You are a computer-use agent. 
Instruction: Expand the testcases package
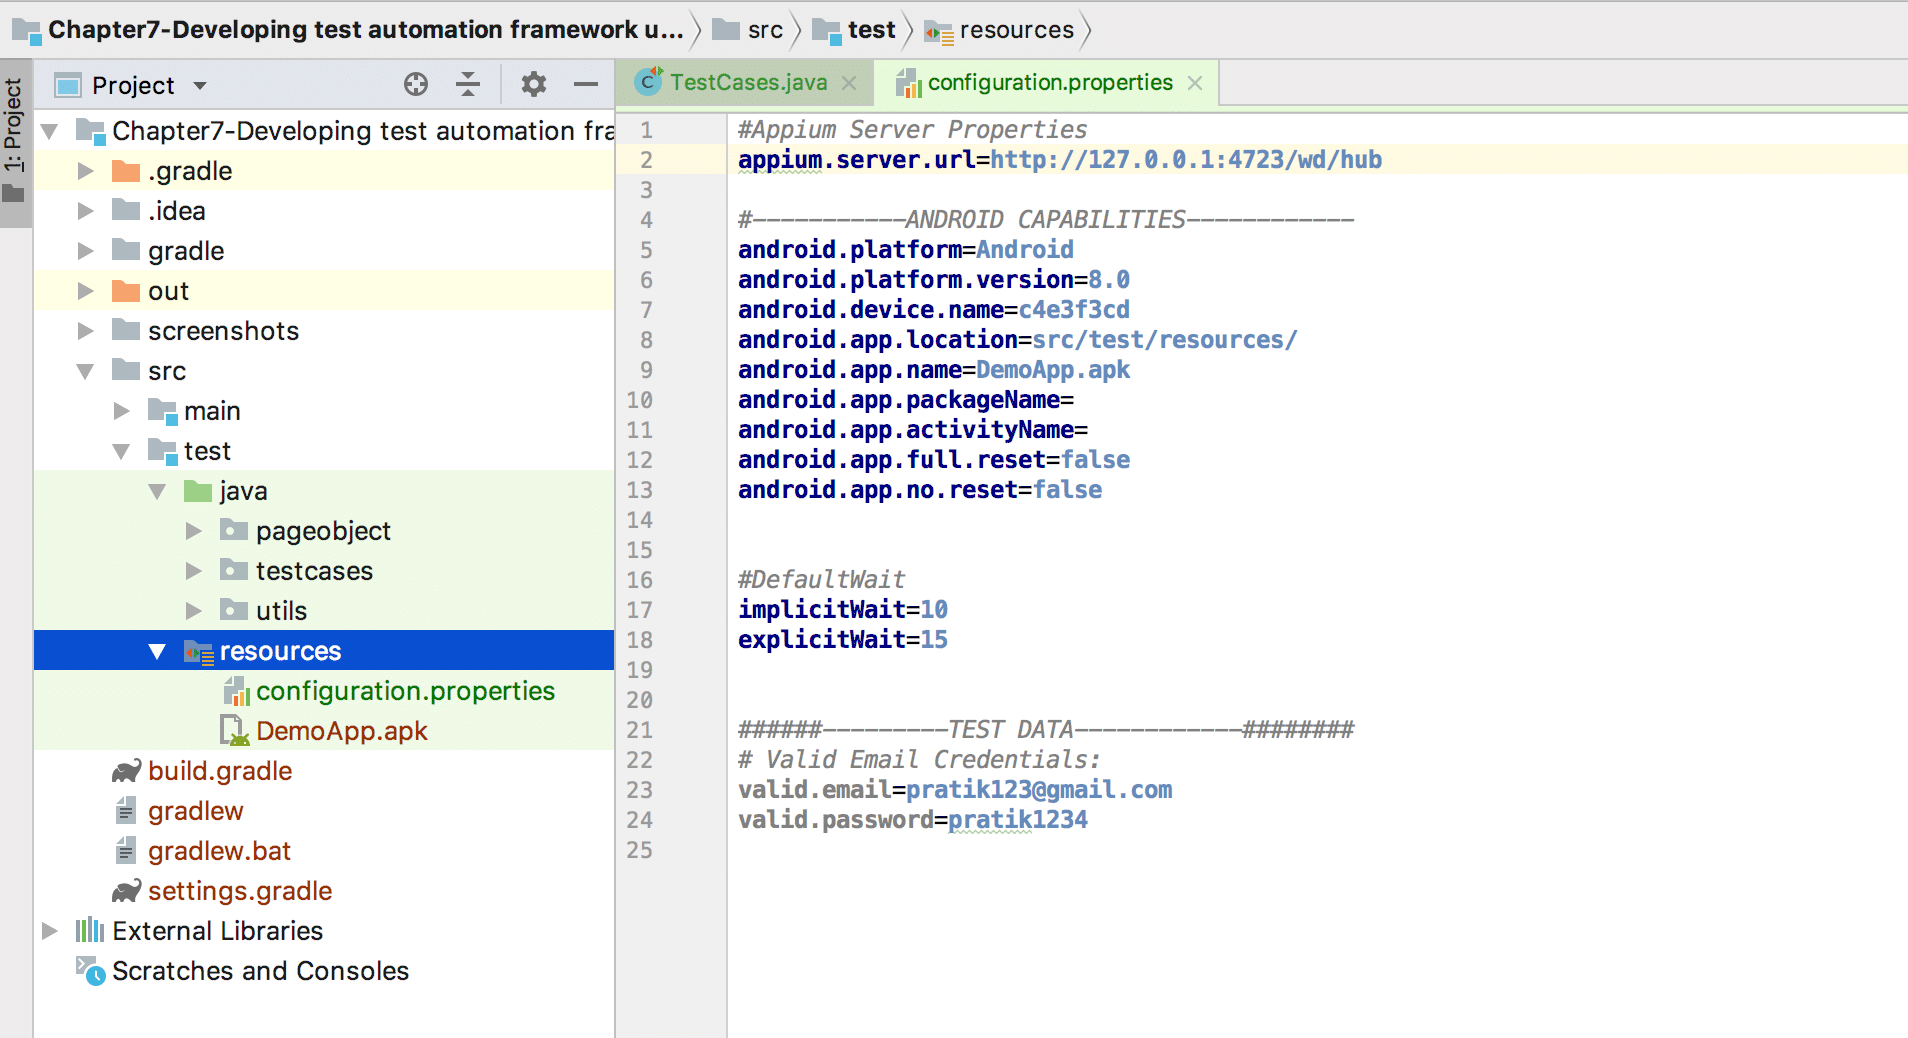click(x=194, y=571)
